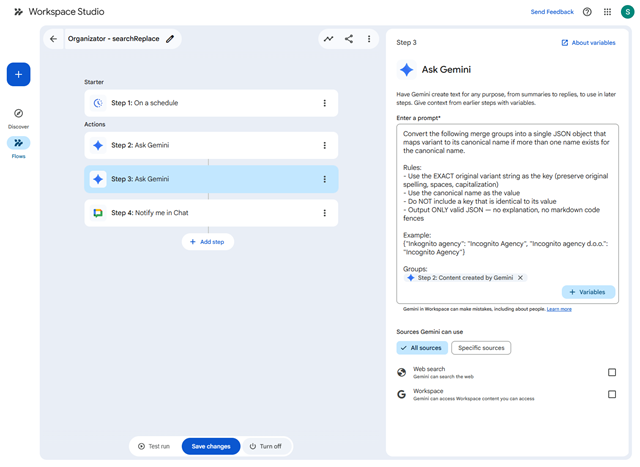Open Step 2 more options menu
This screenshot has width=640, height=467.
pyautogui.click(x=324, y=145)
